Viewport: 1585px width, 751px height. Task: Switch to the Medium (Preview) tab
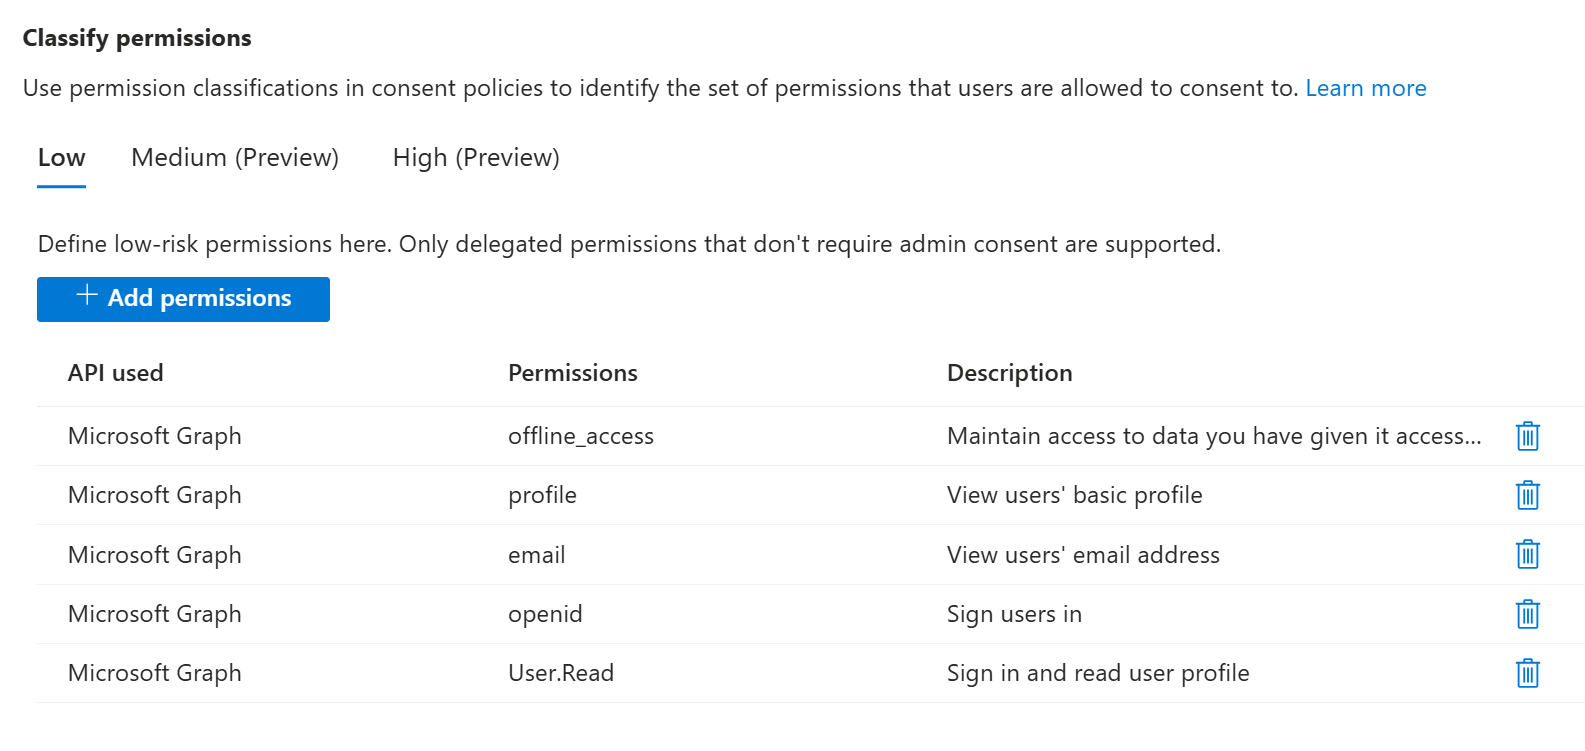234,157
